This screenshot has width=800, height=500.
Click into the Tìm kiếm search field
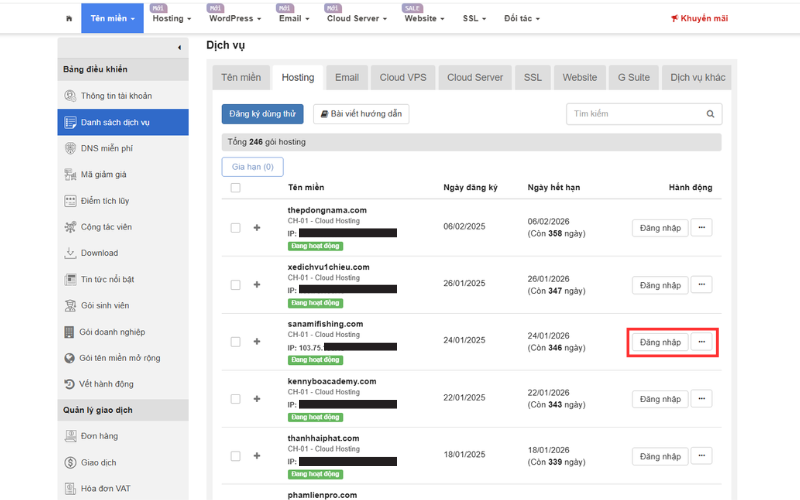(x=635, y=114)
